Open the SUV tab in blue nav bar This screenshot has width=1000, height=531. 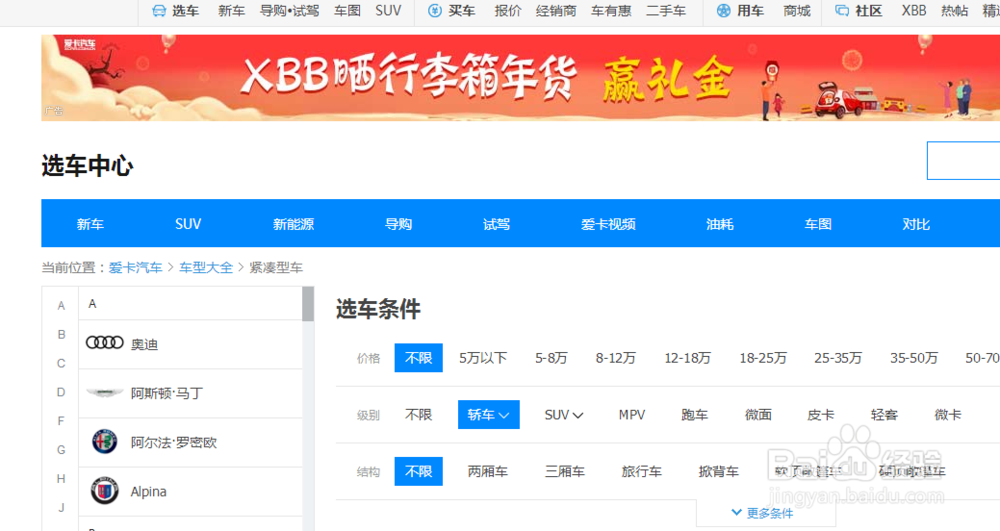point(188,224)
